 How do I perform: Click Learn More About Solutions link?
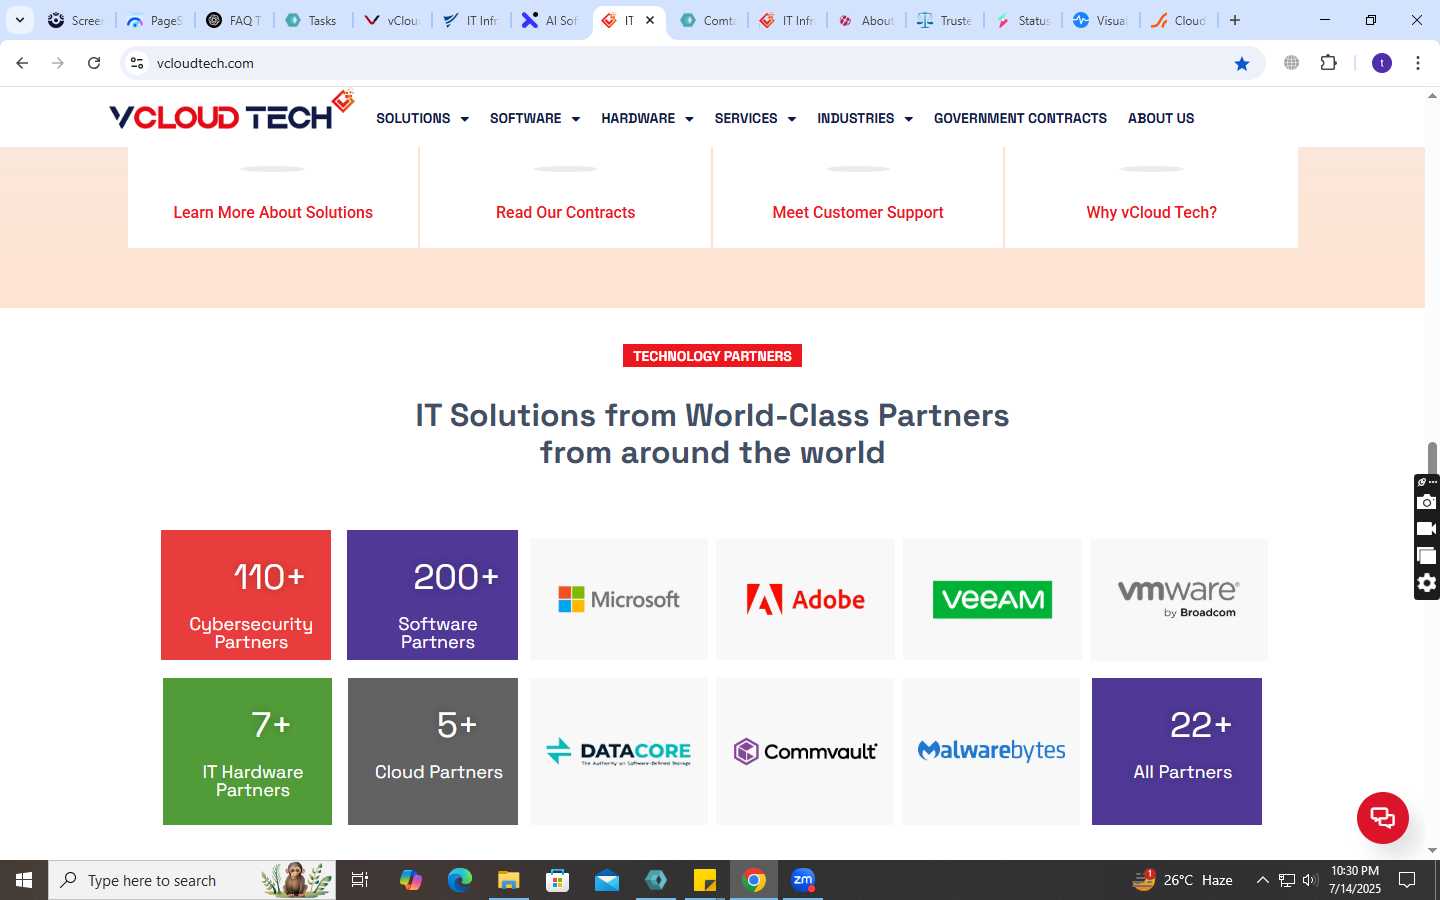(x=273, y=212)
